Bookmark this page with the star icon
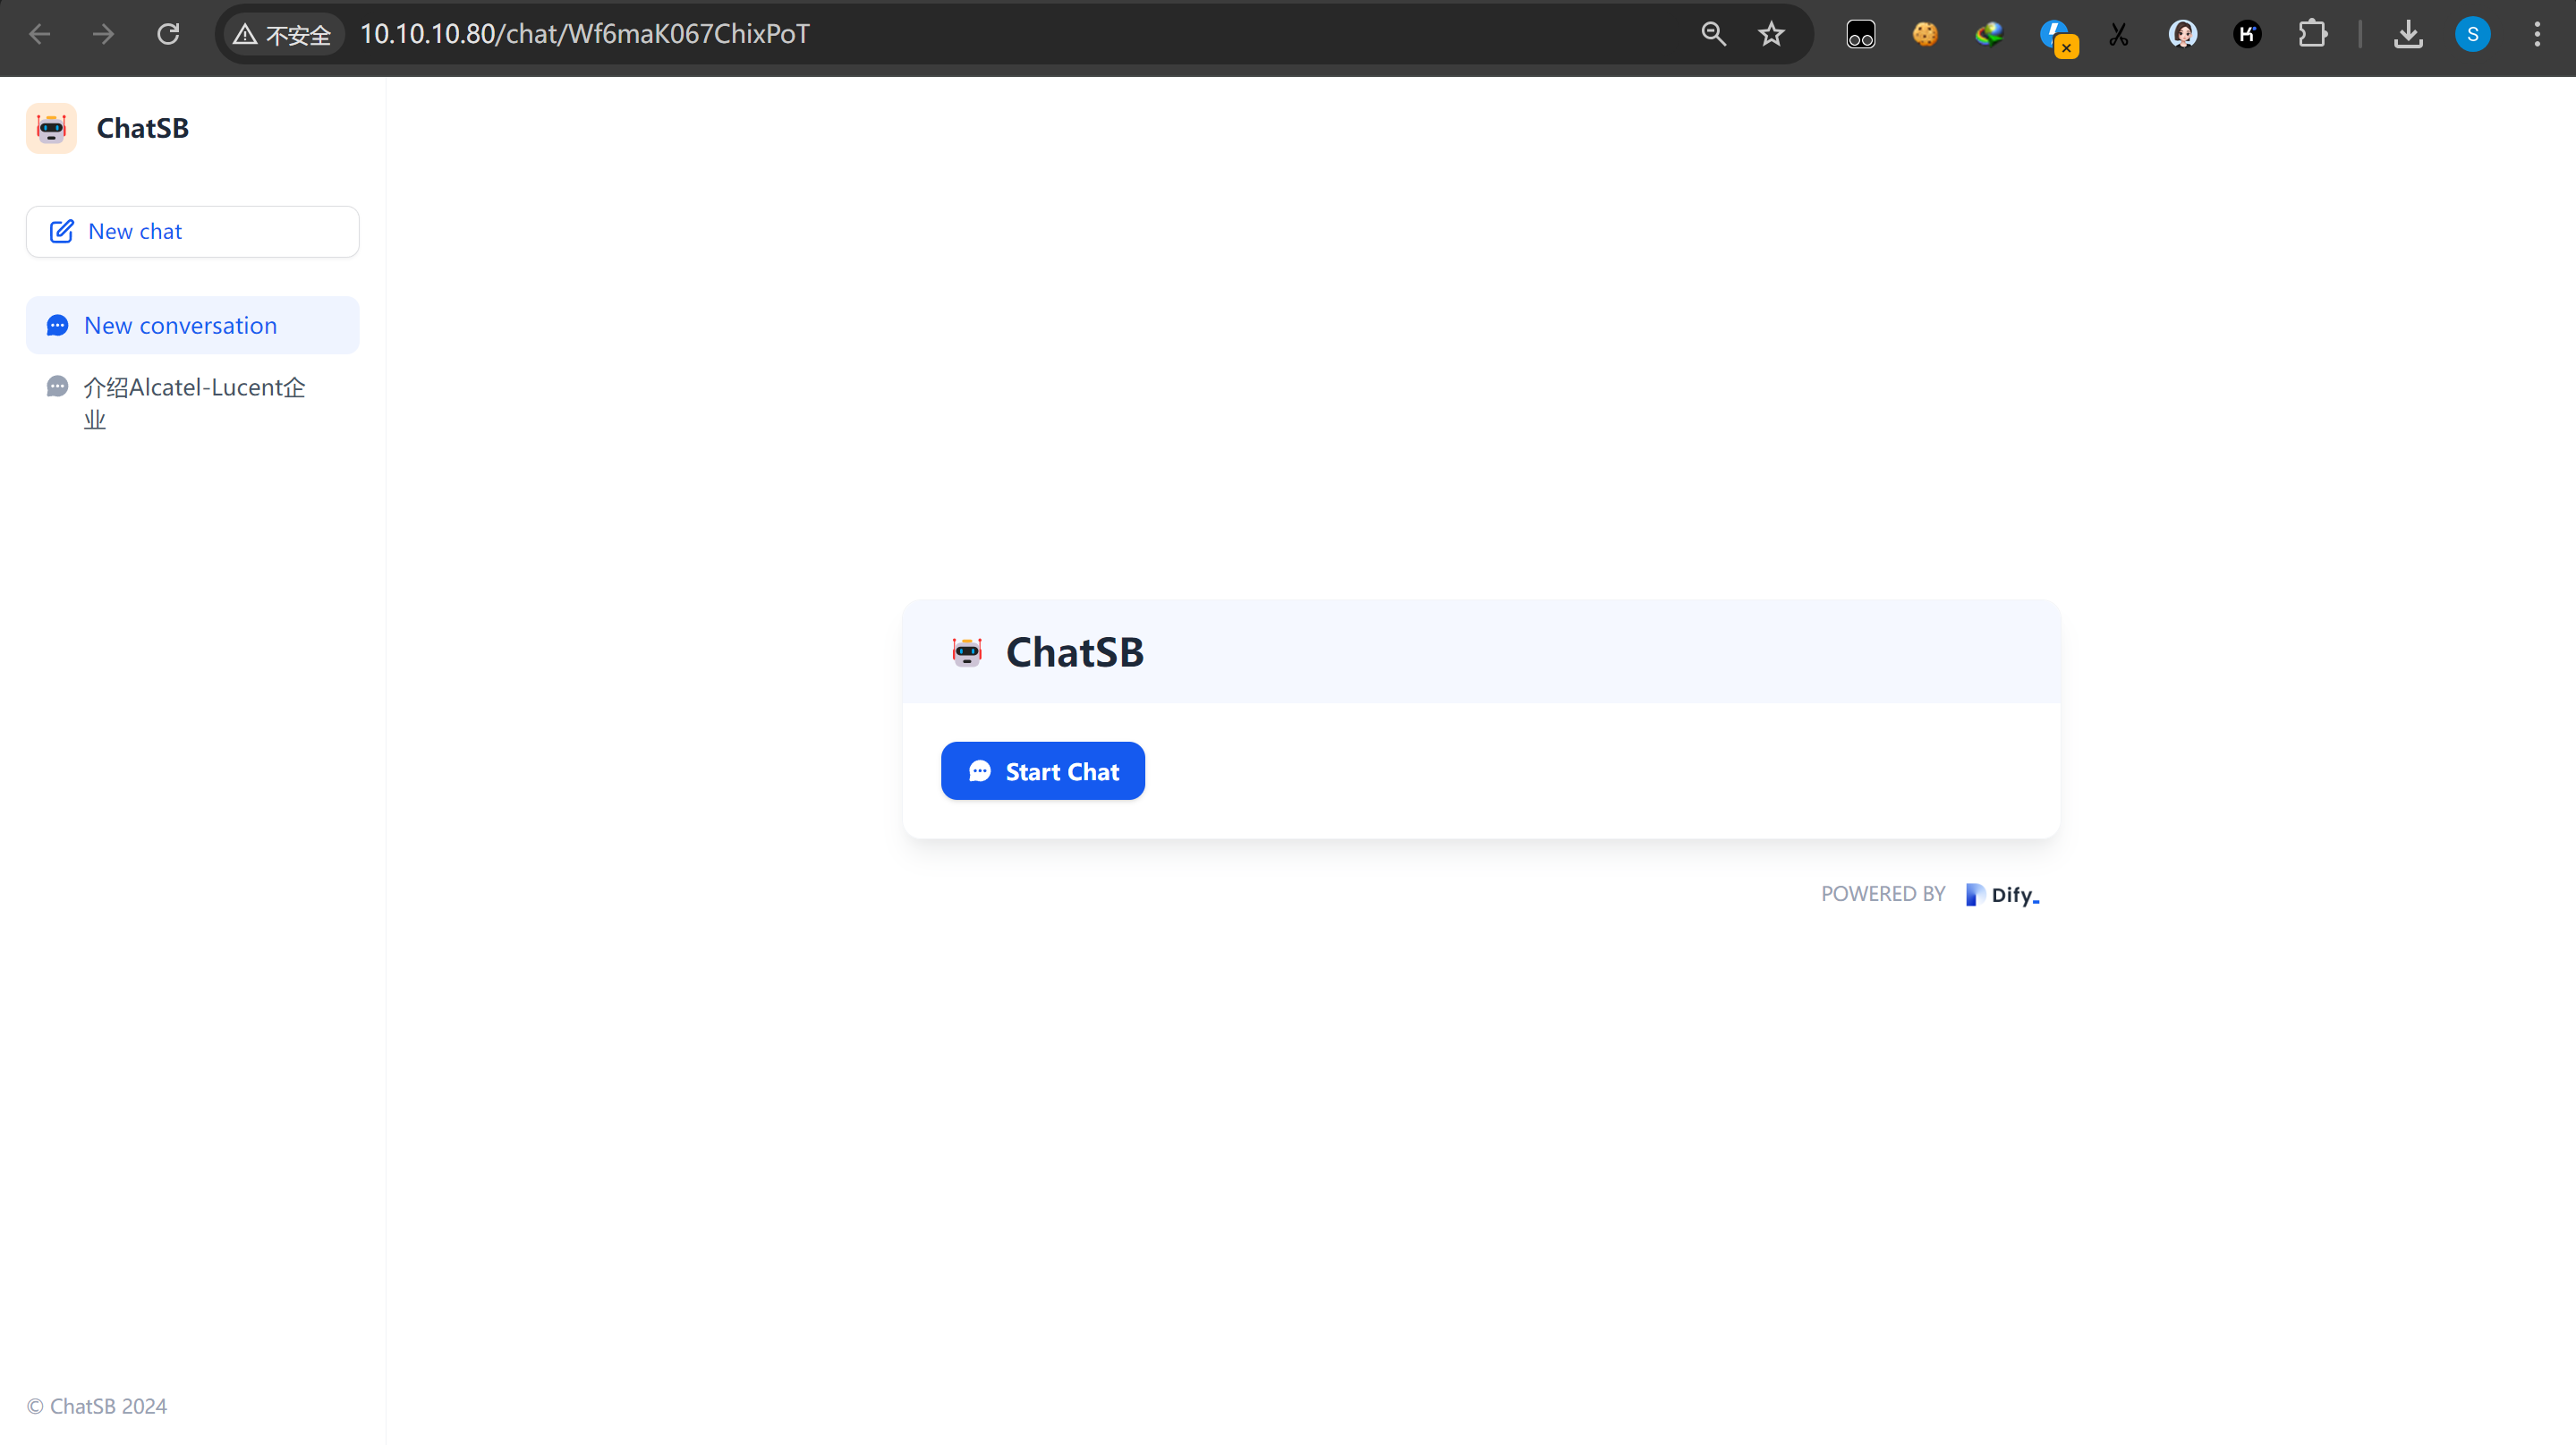 (1771, 34)
